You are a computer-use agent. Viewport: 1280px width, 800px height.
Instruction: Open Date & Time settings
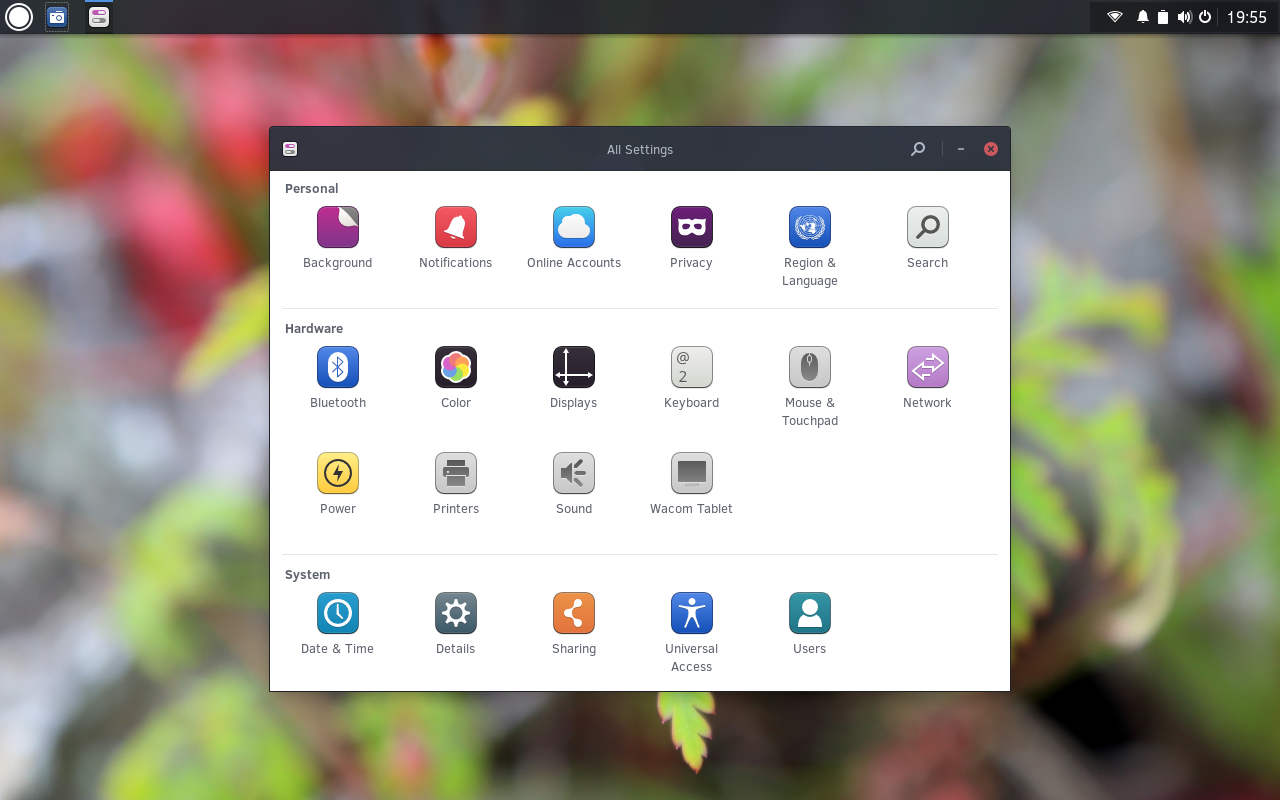(x=337, y=613)
